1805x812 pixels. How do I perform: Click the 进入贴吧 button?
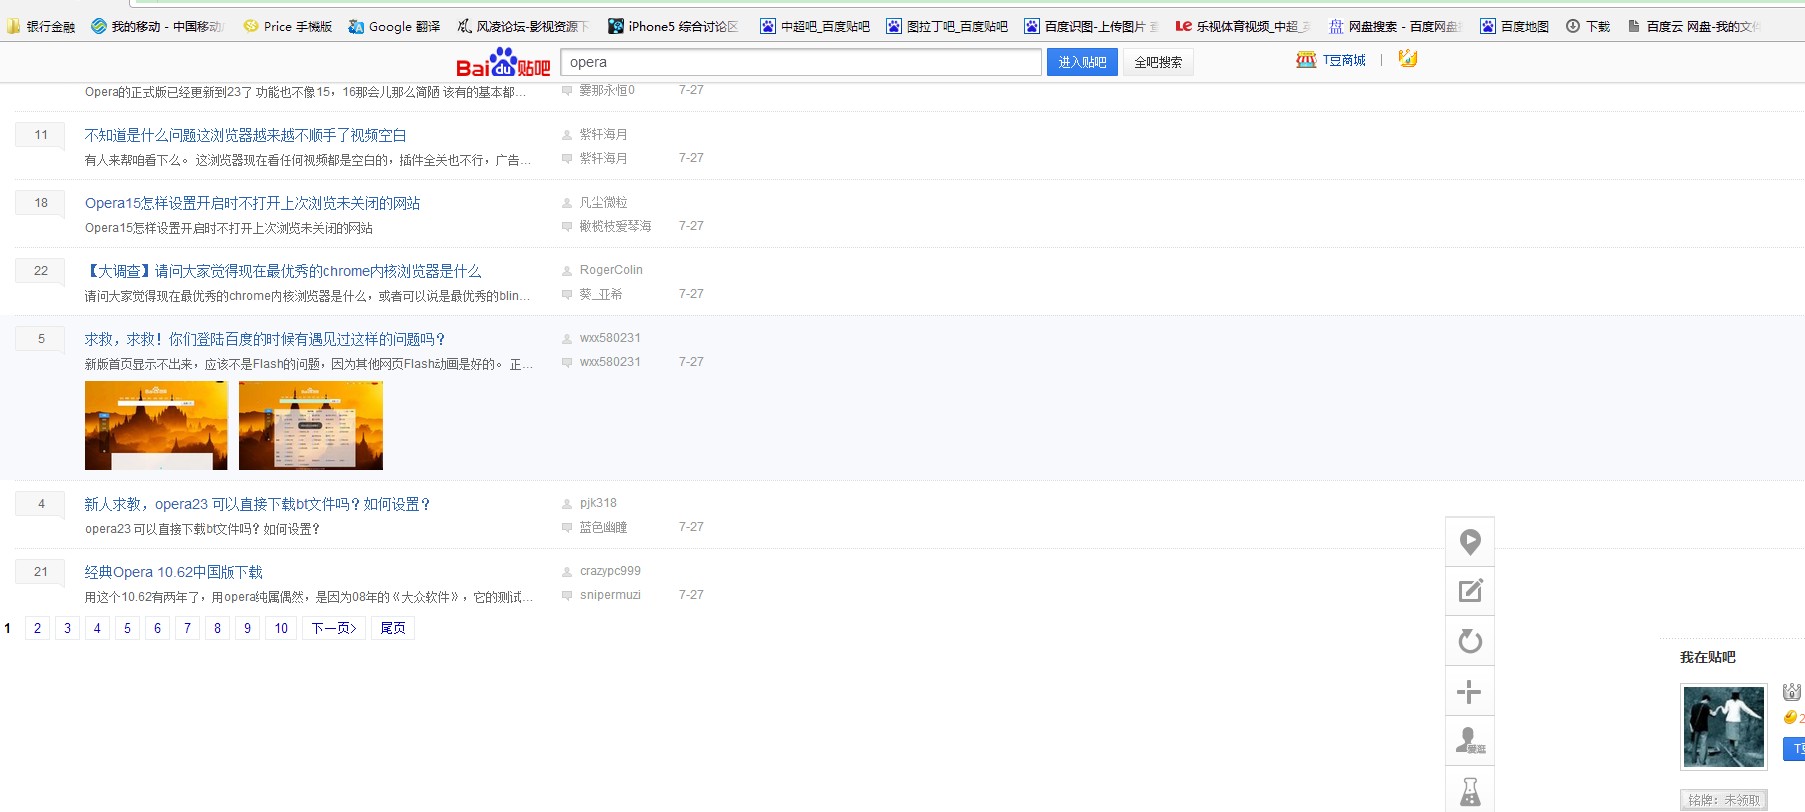tap(1082, 62)
